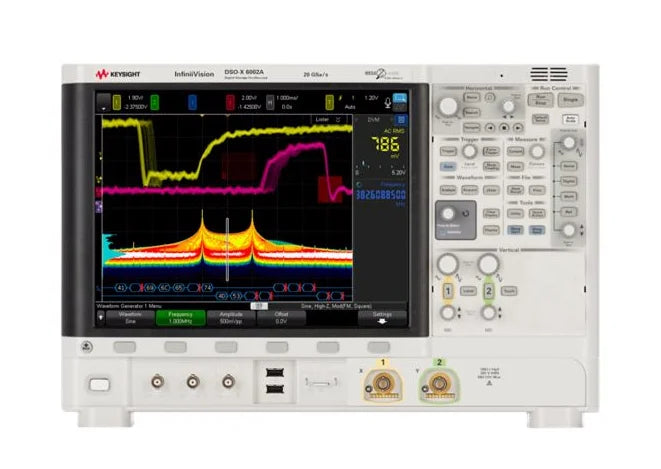Push the Meas key

pyautogui.click(x=515, y=166)
